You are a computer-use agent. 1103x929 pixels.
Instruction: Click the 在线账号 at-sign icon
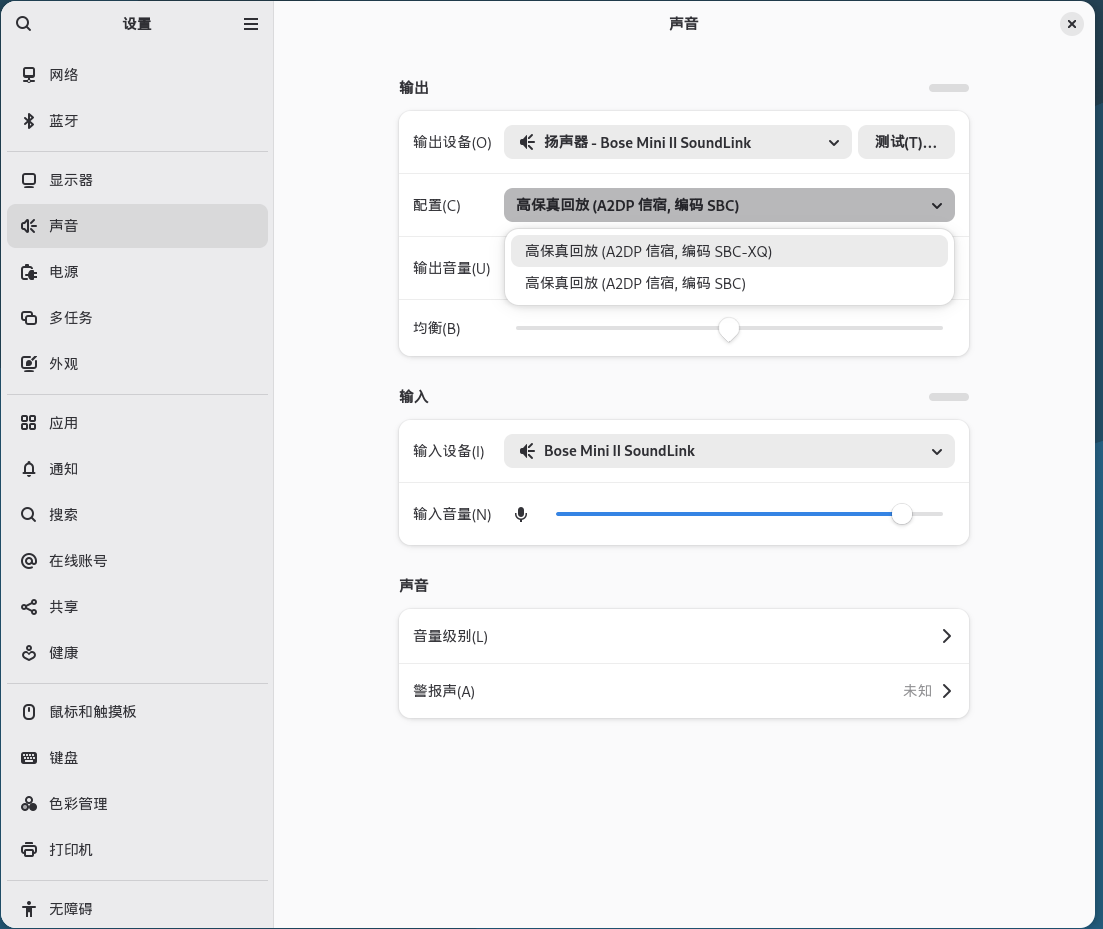(29, 560)
